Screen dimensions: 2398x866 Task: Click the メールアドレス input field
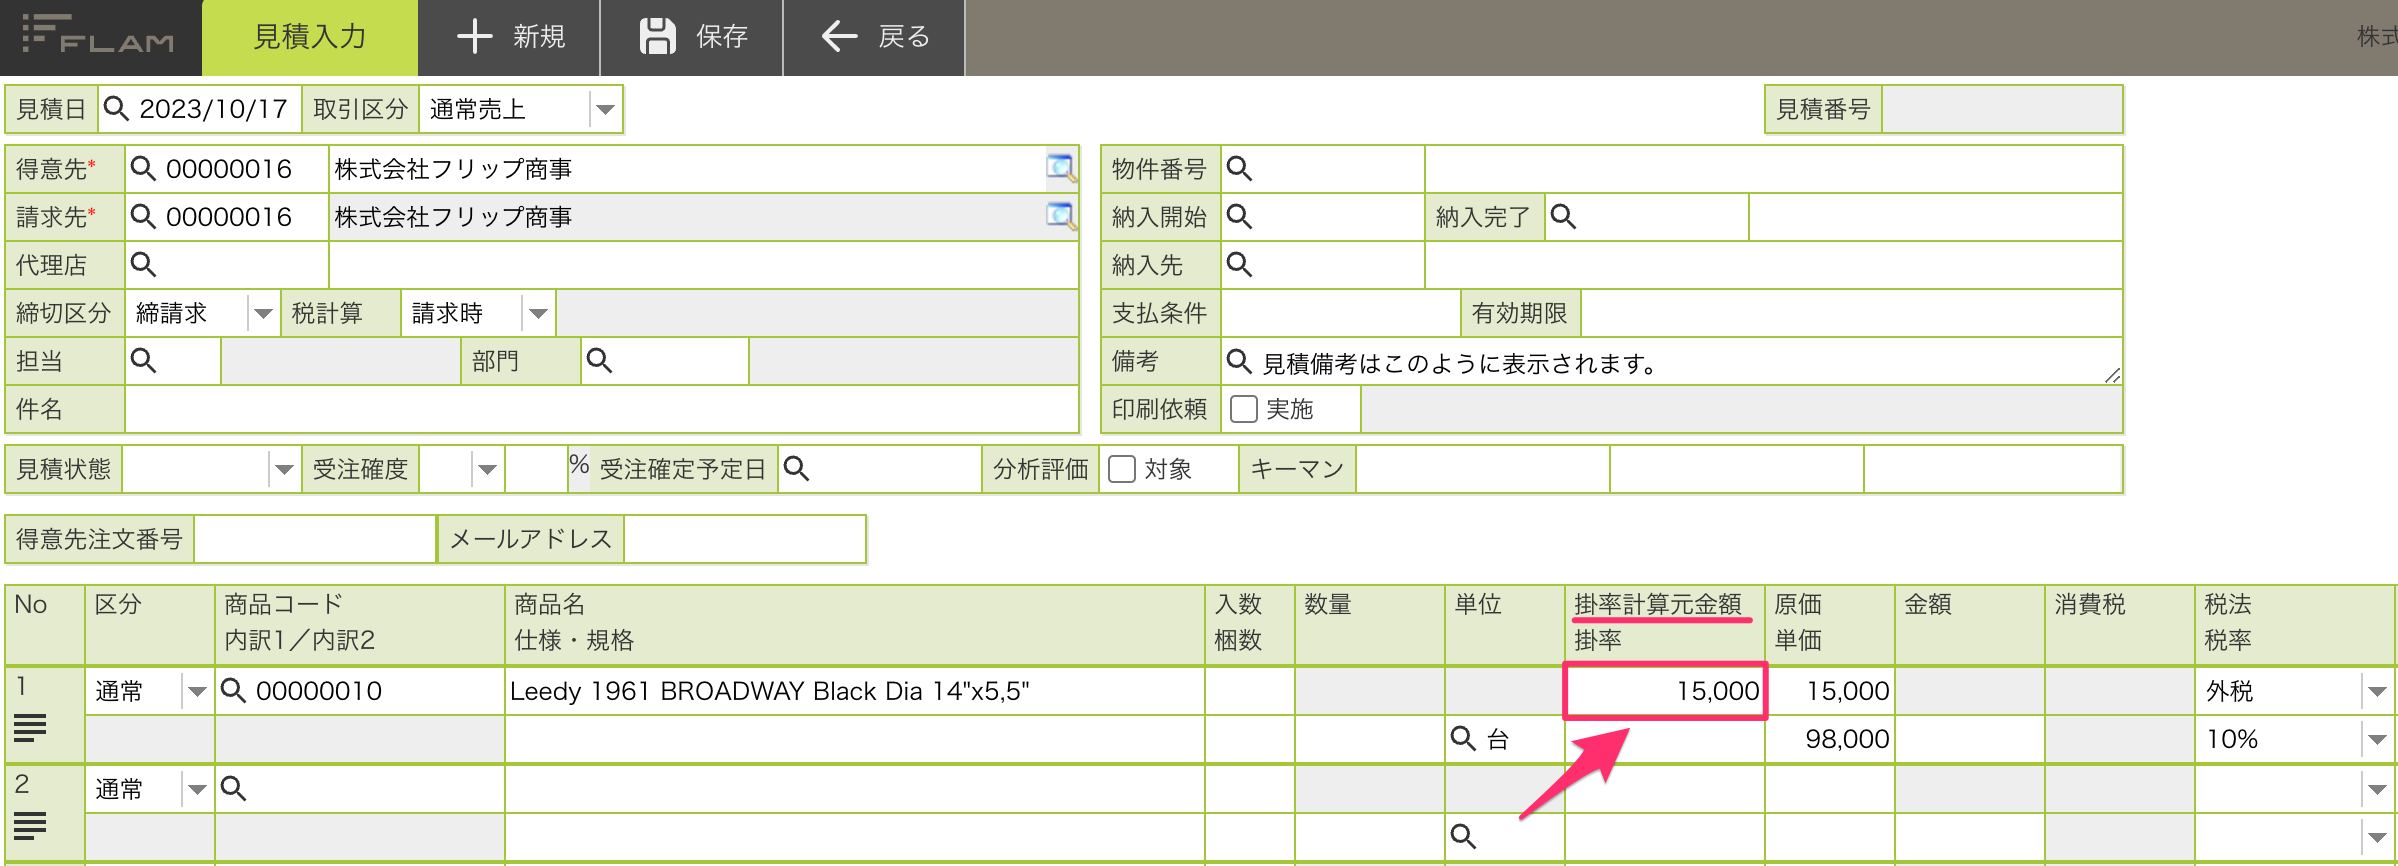tap(745, 539)
